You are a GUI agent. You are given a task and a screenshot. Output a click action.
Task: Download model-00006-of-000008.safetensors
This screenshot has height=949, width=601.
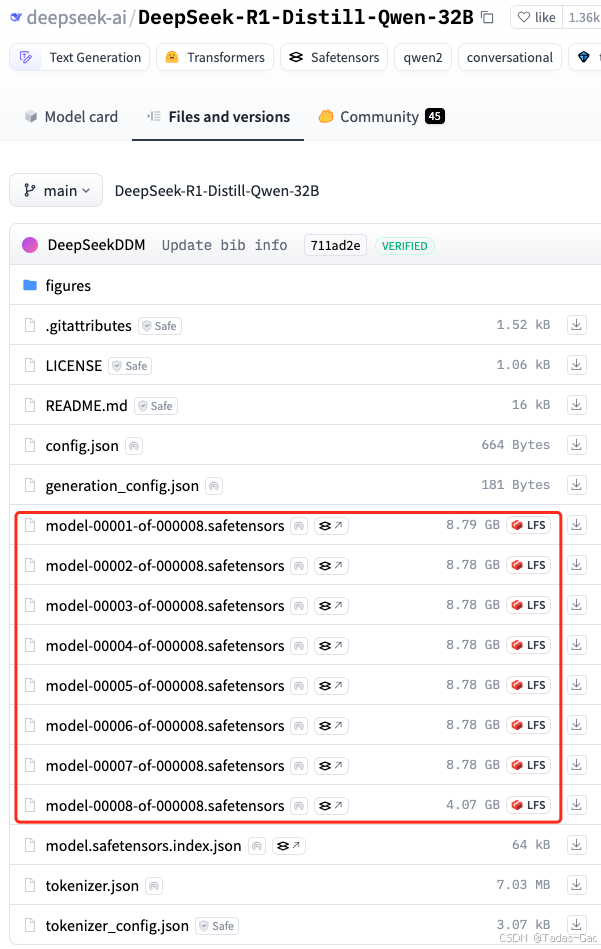(x=577, y=724)
